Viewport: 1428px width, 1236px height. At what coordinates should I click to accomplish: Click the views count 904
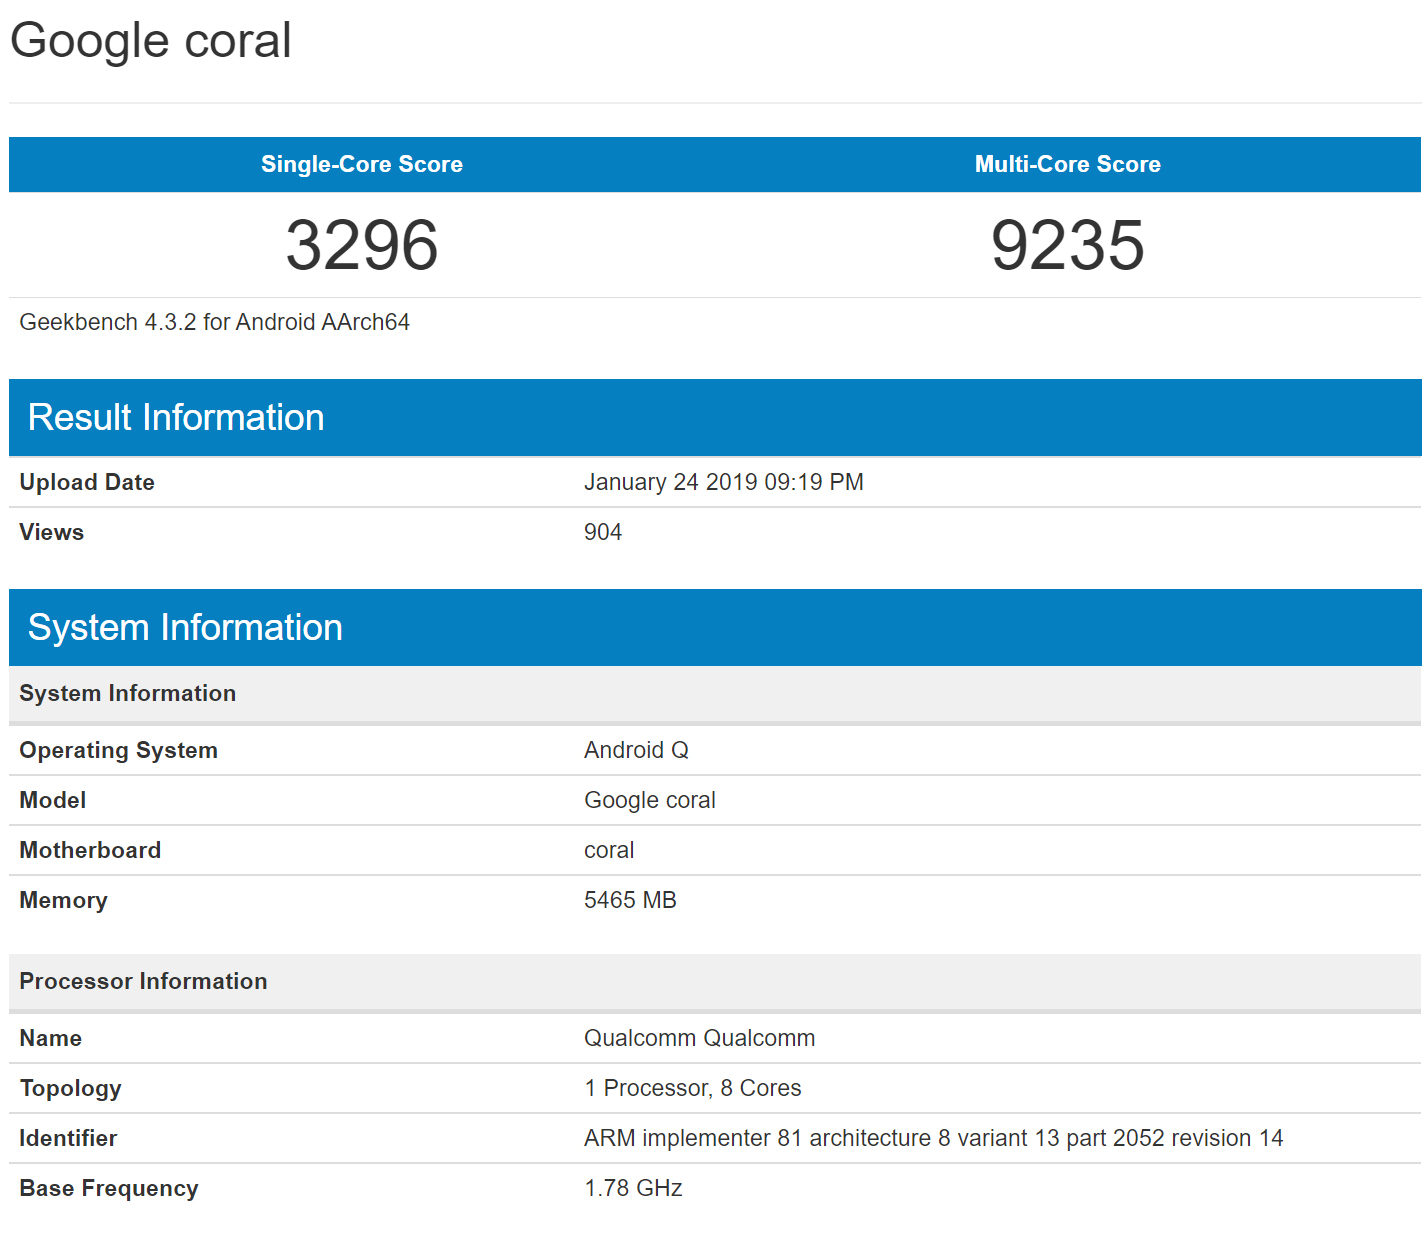click(602, 532)
